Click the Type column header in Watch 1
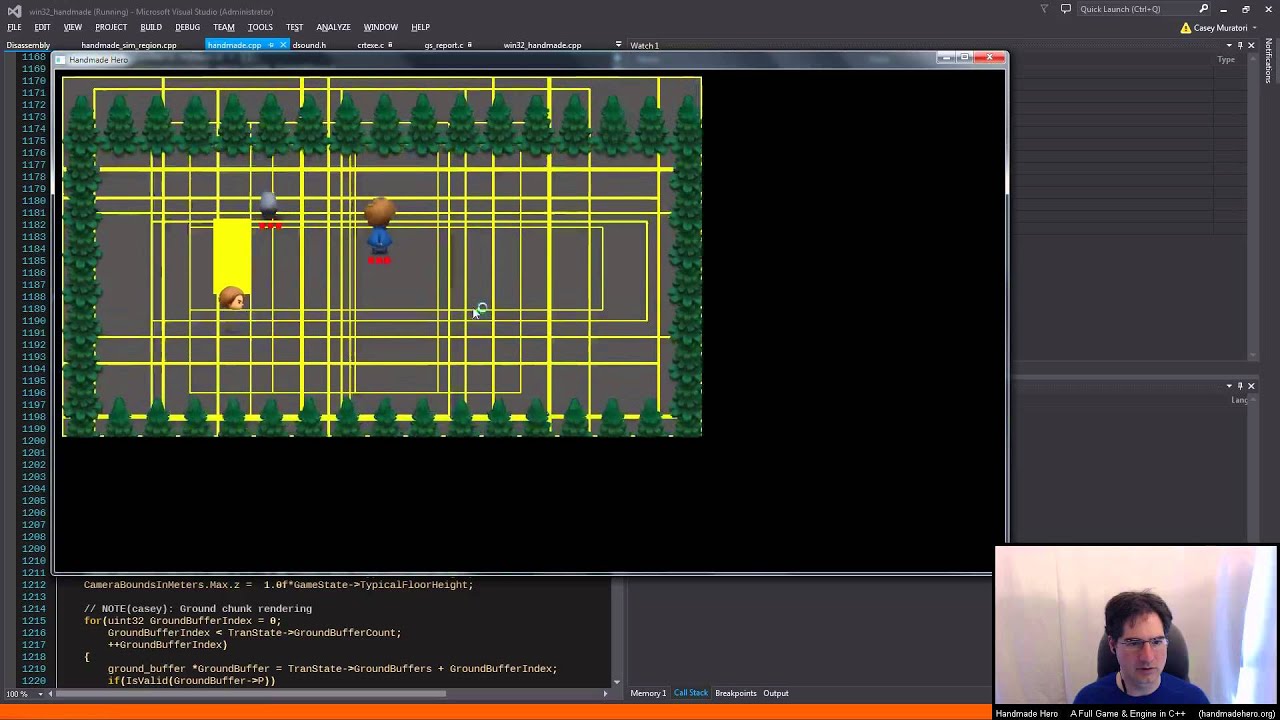1280x720 pixels. (x=1226, y=60)
